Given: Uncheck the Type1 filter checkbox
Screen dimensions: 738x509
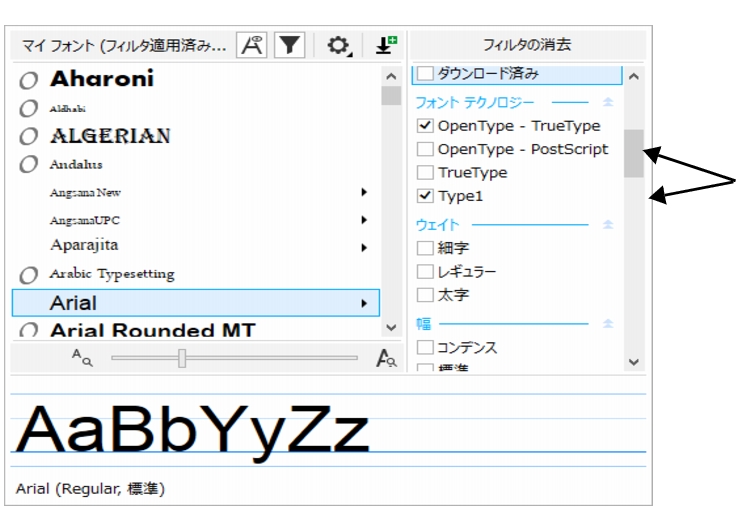Looking at the screenshot, I should click(425, 196).
